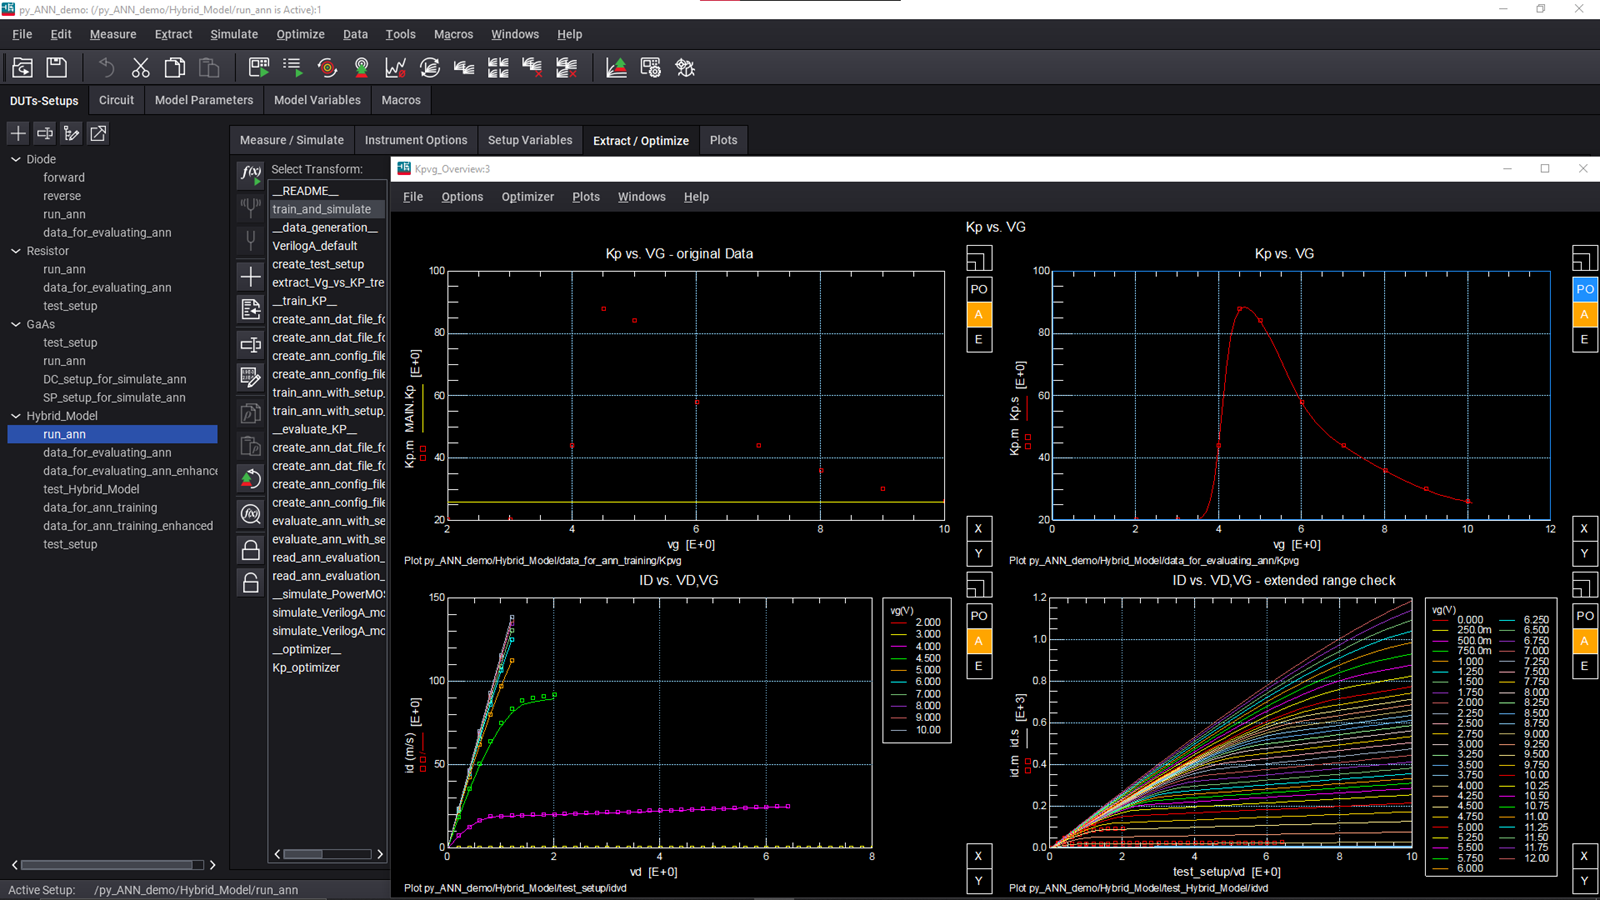Toggle the E indicator next to the top-right plot

point(1584,339)
